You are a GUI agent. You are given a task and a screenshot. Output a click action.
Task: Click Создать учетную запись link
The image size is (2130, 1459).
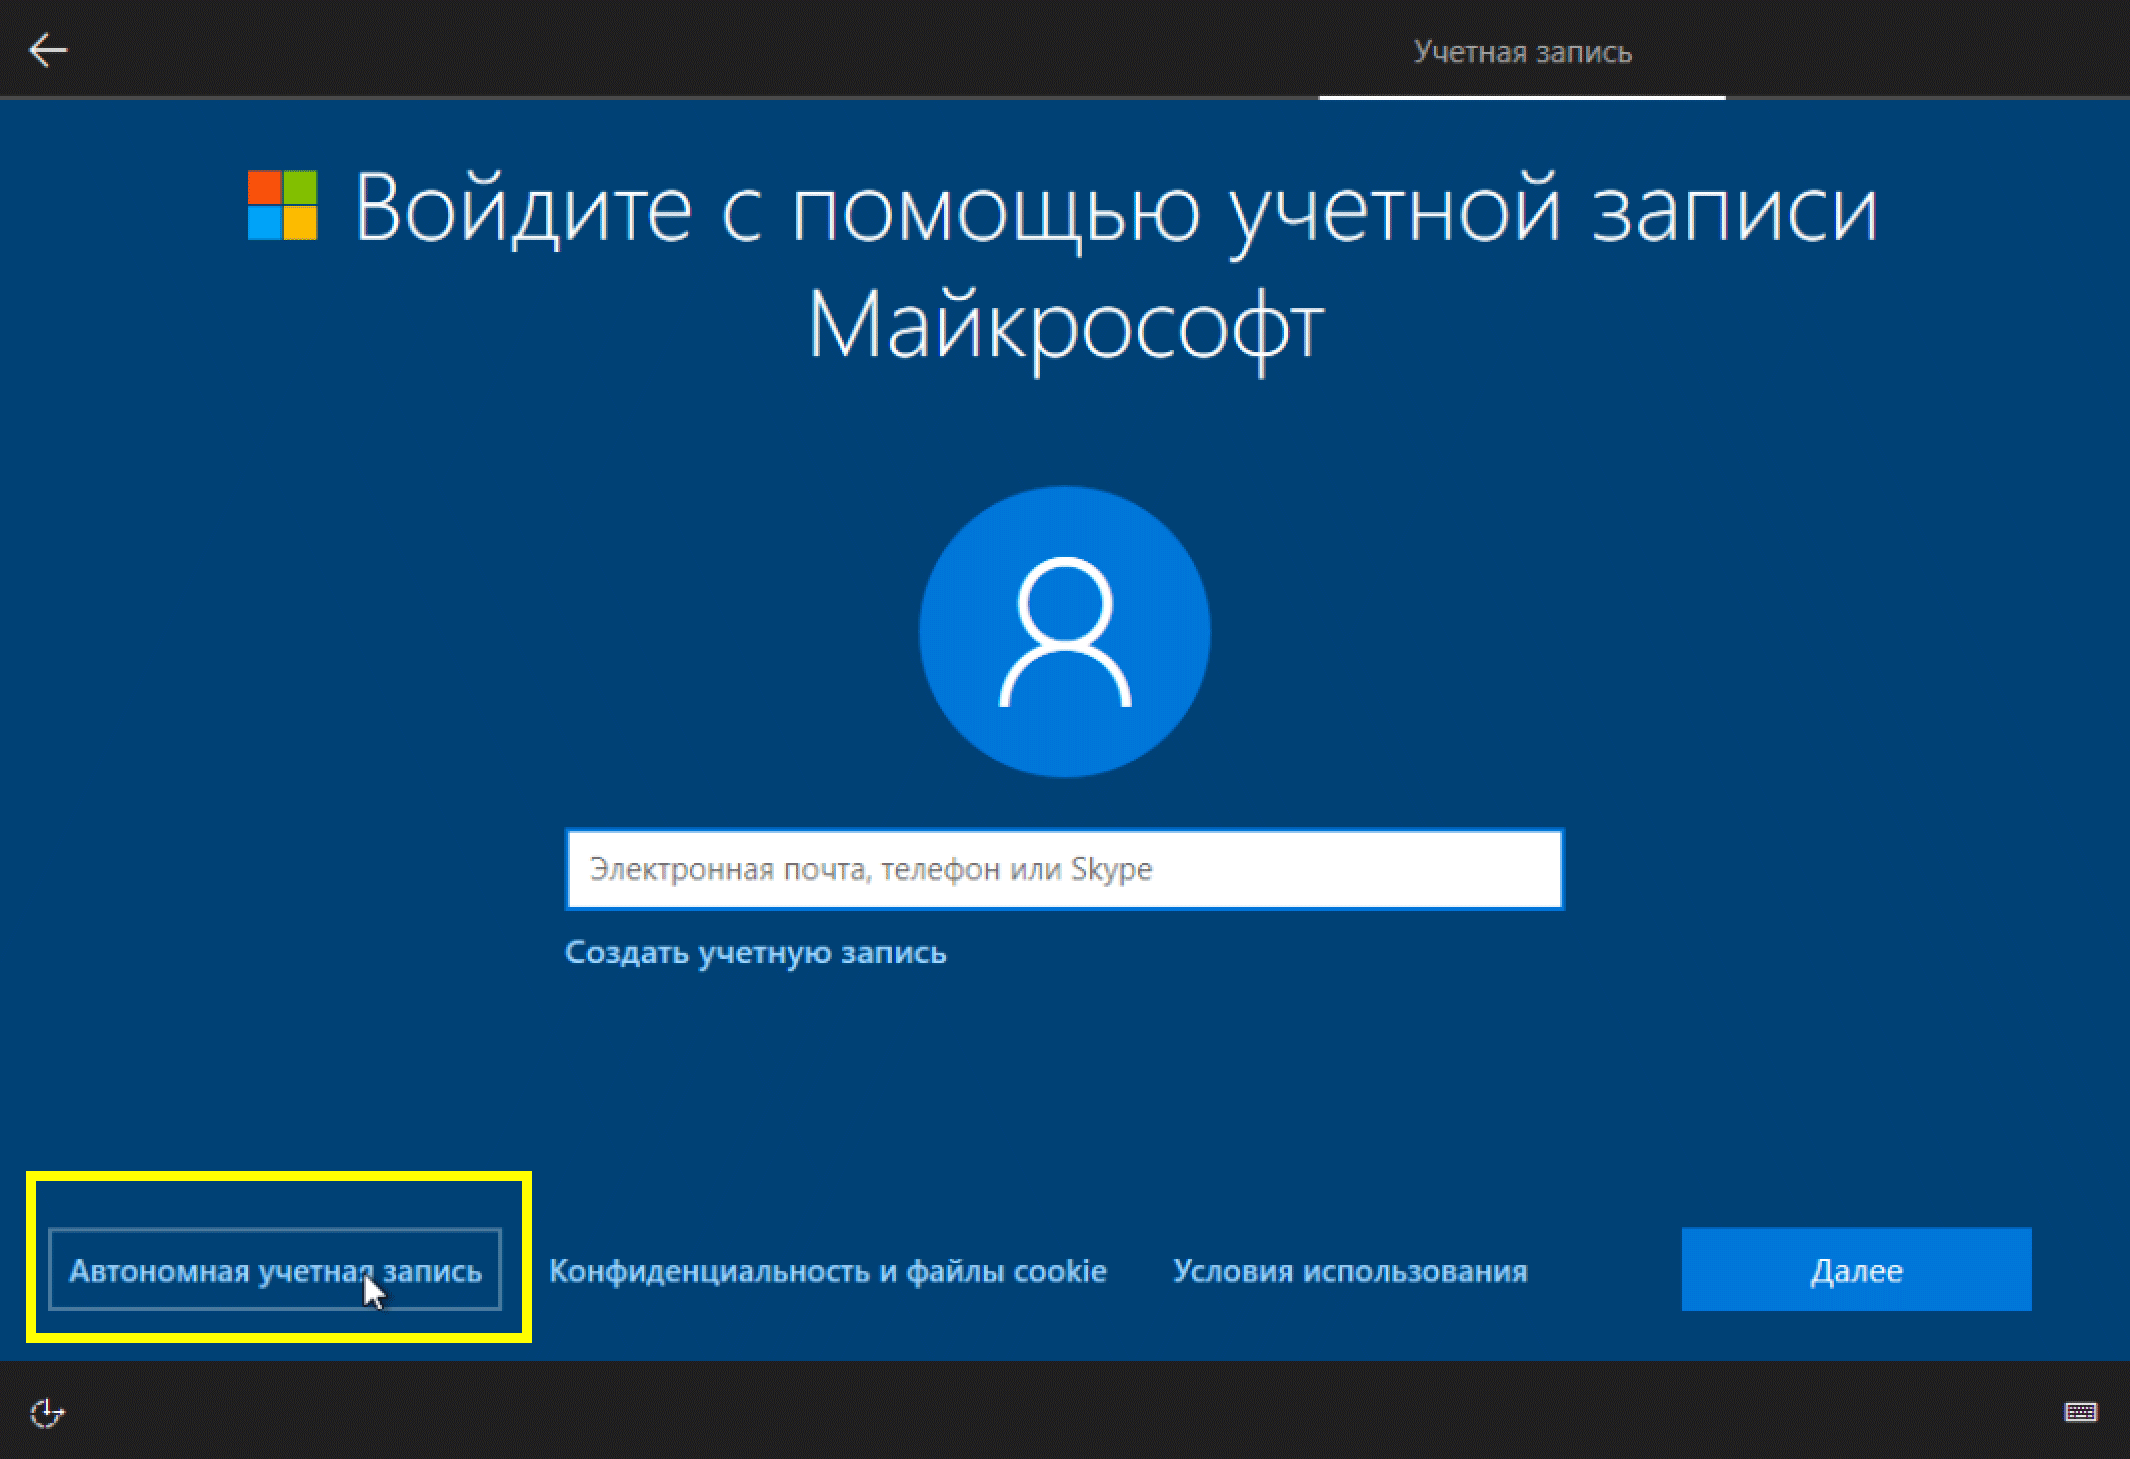tap(755, 952)
